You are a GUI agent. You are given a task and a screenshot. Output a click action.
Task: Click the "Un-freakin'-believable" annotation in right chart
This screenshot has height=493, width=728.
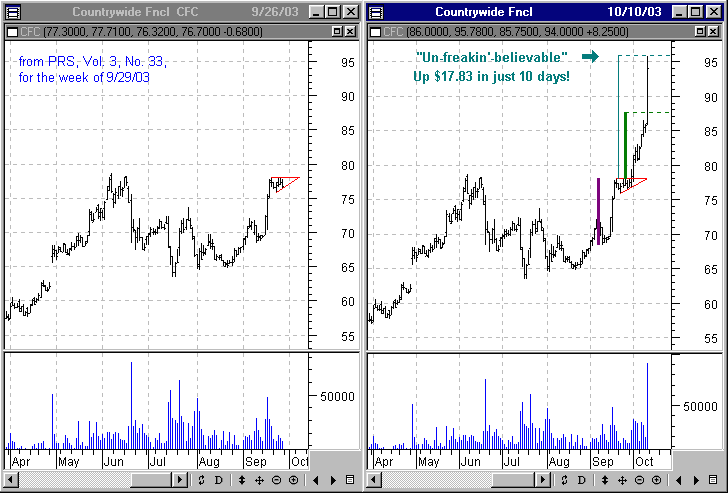click(x=492, y=57)
